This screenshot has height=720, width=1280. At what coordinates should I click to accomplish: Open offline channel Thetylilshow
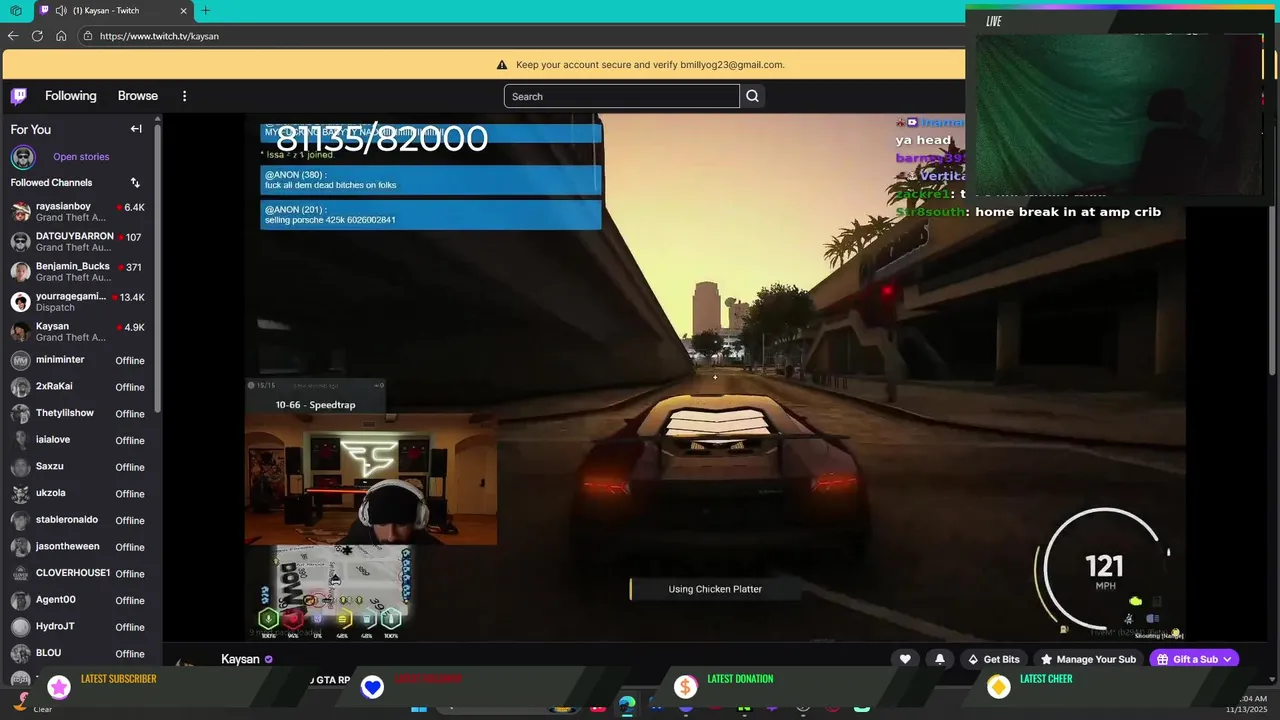click(x=78, y=413)
